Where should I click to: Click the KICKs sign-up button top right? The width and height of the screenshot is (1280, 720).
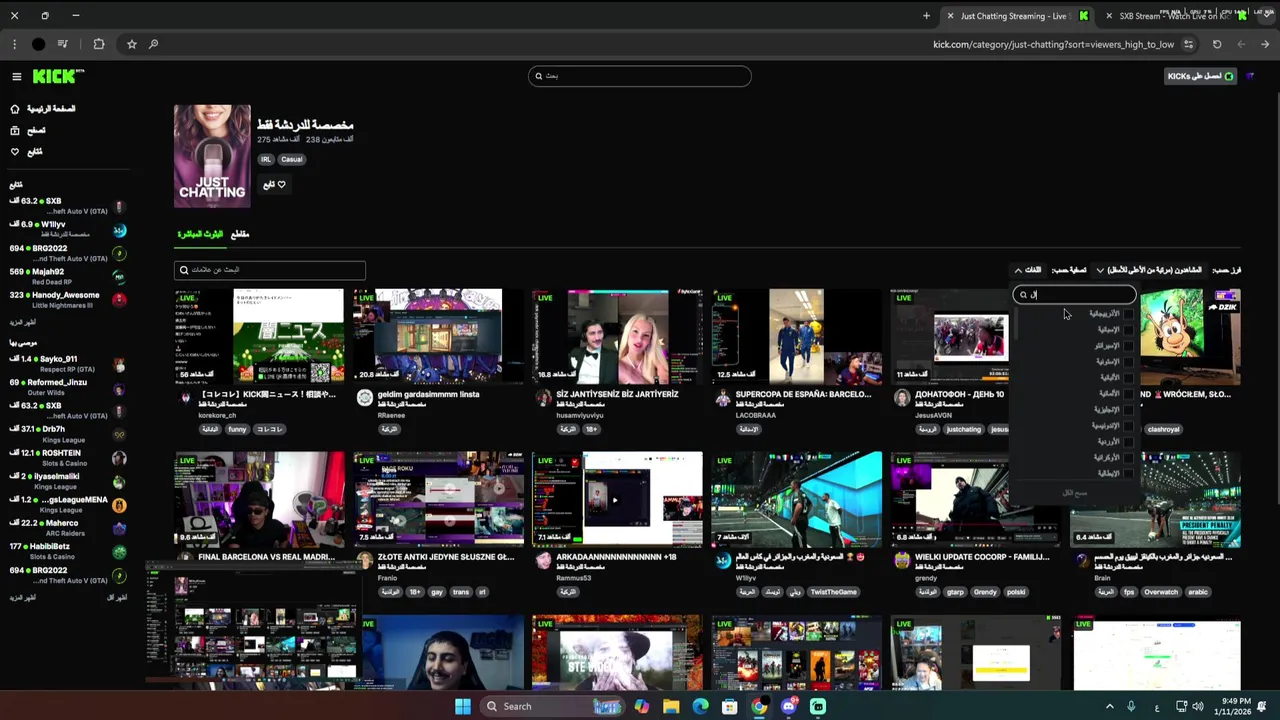pyautogui.click(x=1202, y=77)
